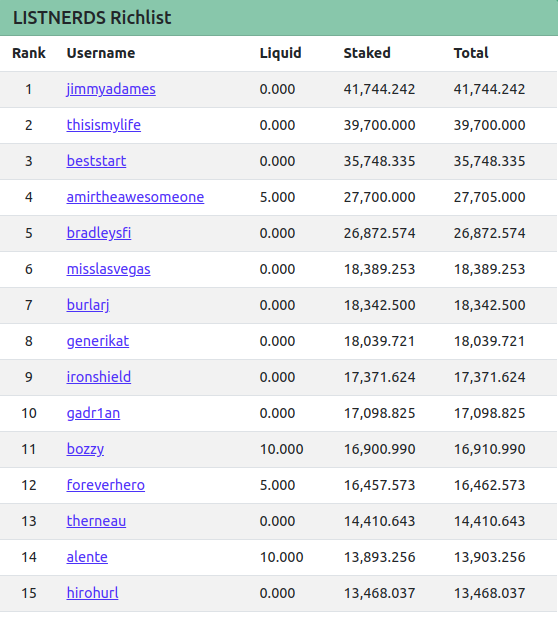Click rank number 1 cell

point(29,89)
